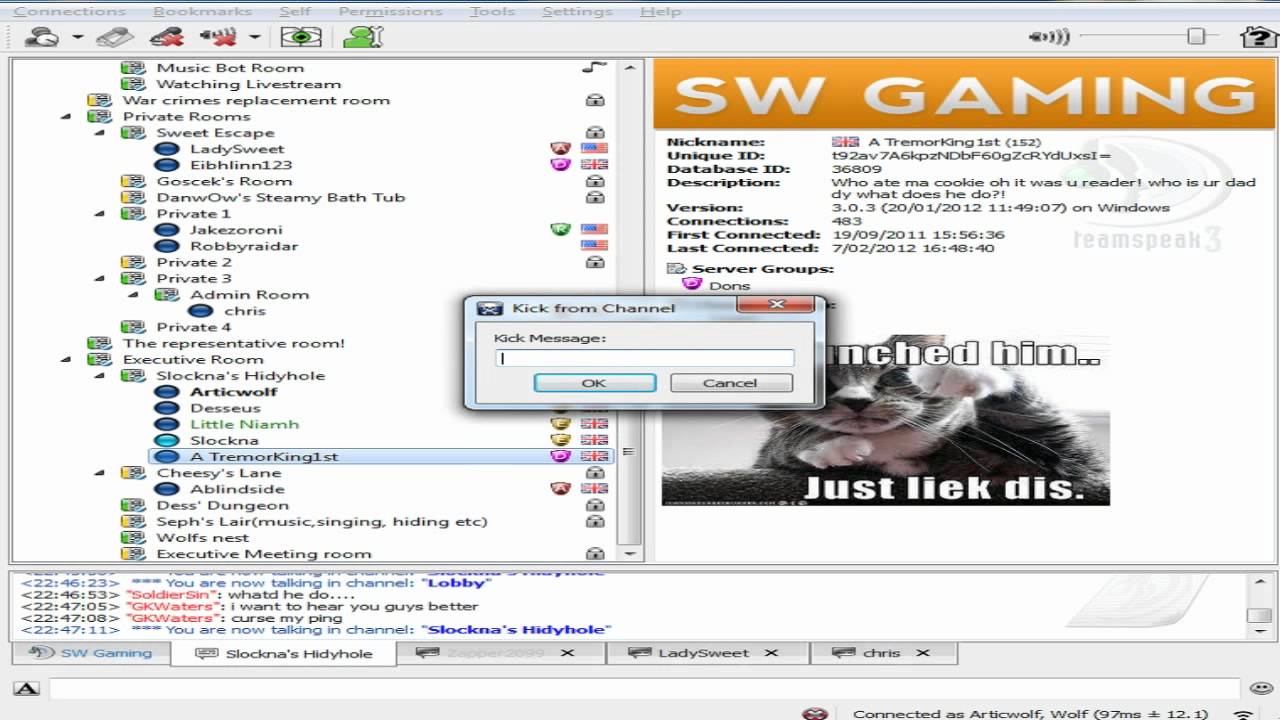This screenshot has width=1280, height=720.
Task: Click Slockna's talking status icon
Action: pos(167,440)
